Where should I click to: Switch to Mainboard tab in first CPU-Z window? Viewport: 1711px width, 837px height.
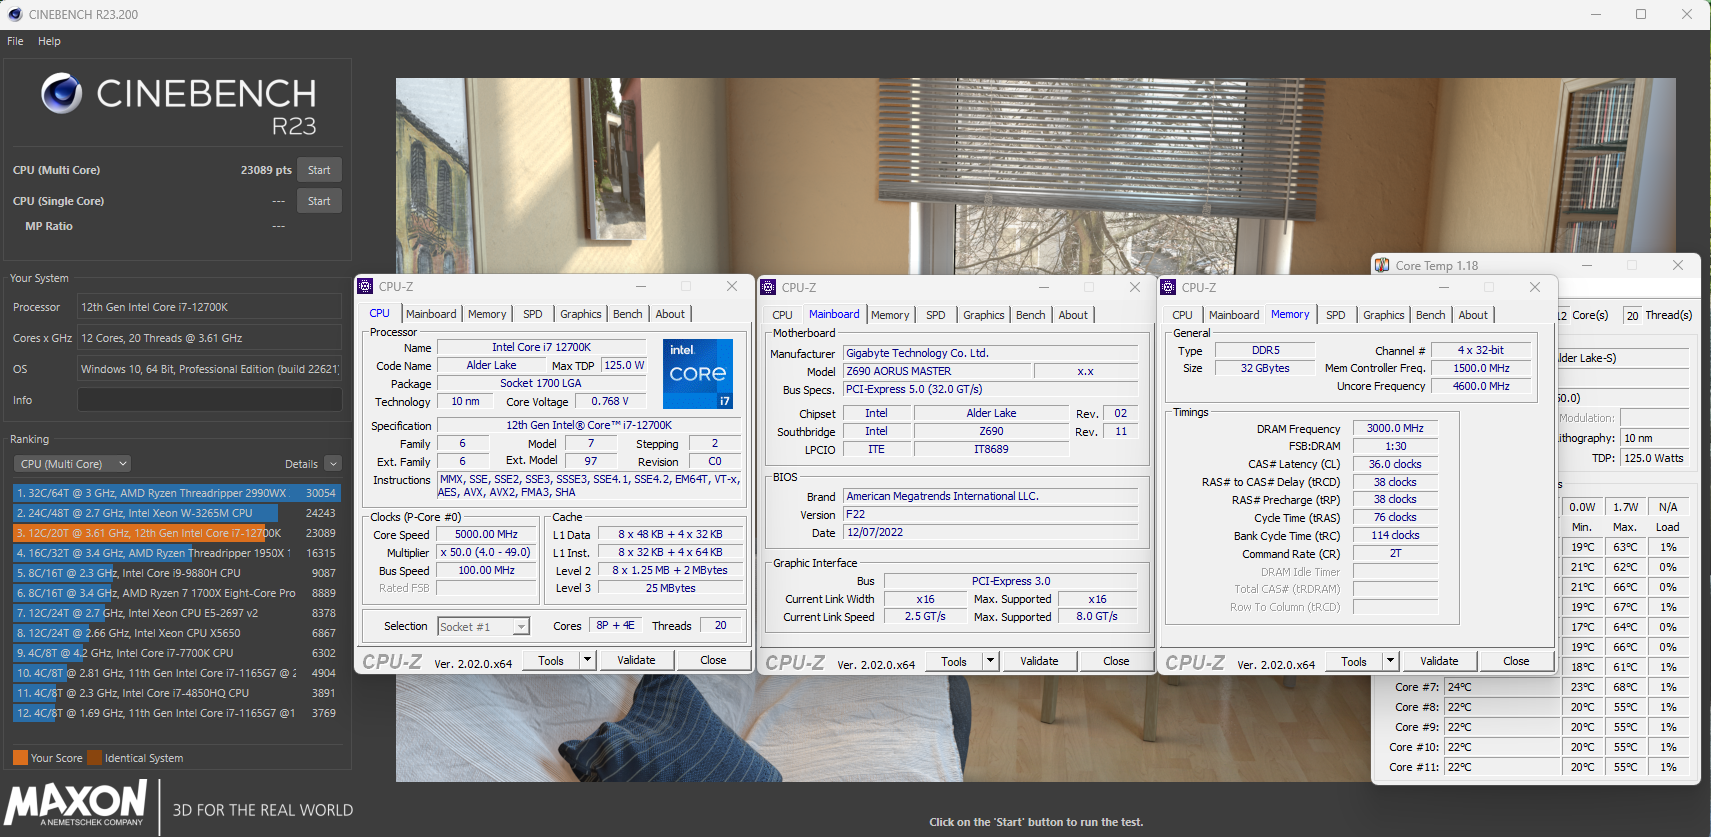(431, 314)
